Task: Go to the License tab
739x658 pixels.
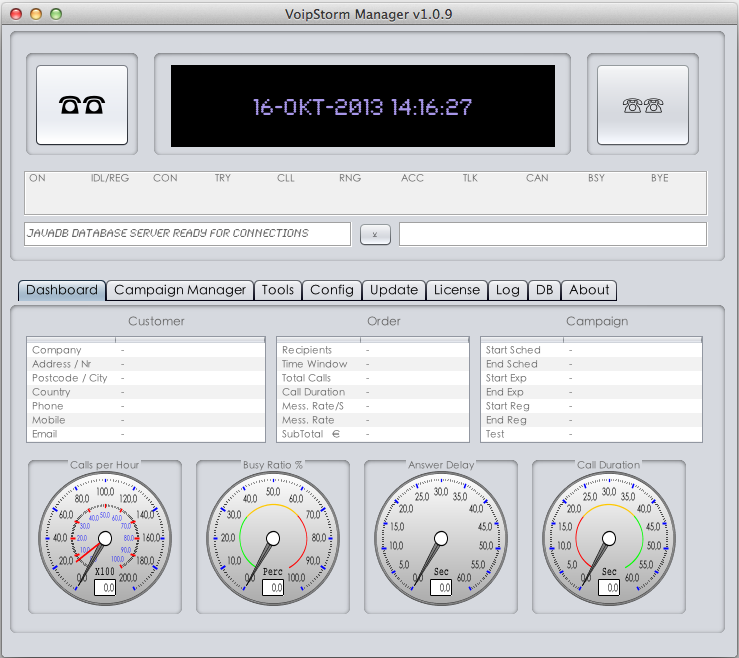Action: click(457, 290)
